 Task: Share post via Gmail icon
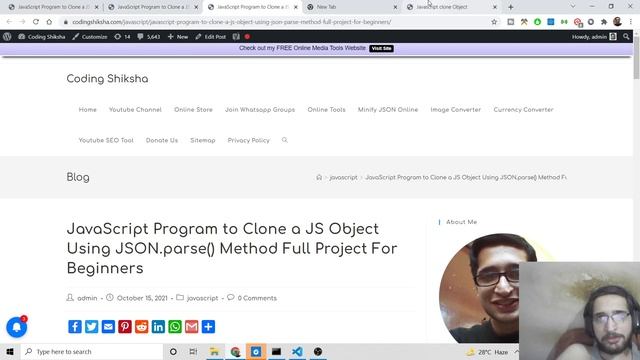click(x=191, y=327)
